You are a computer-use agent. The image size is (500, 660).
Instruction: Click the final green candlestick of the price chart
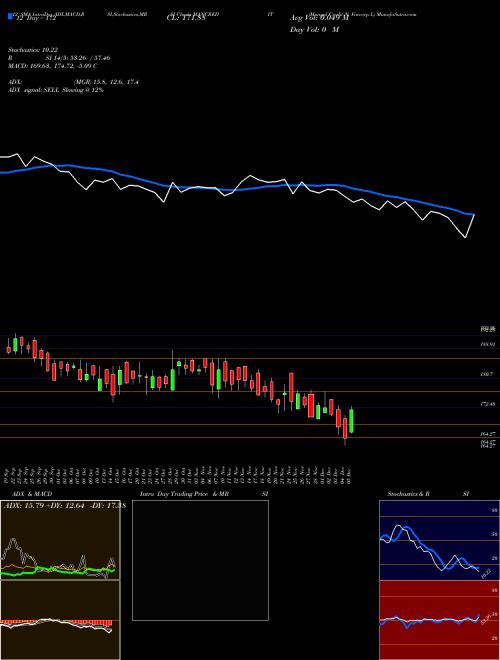[x=351, y=420]
